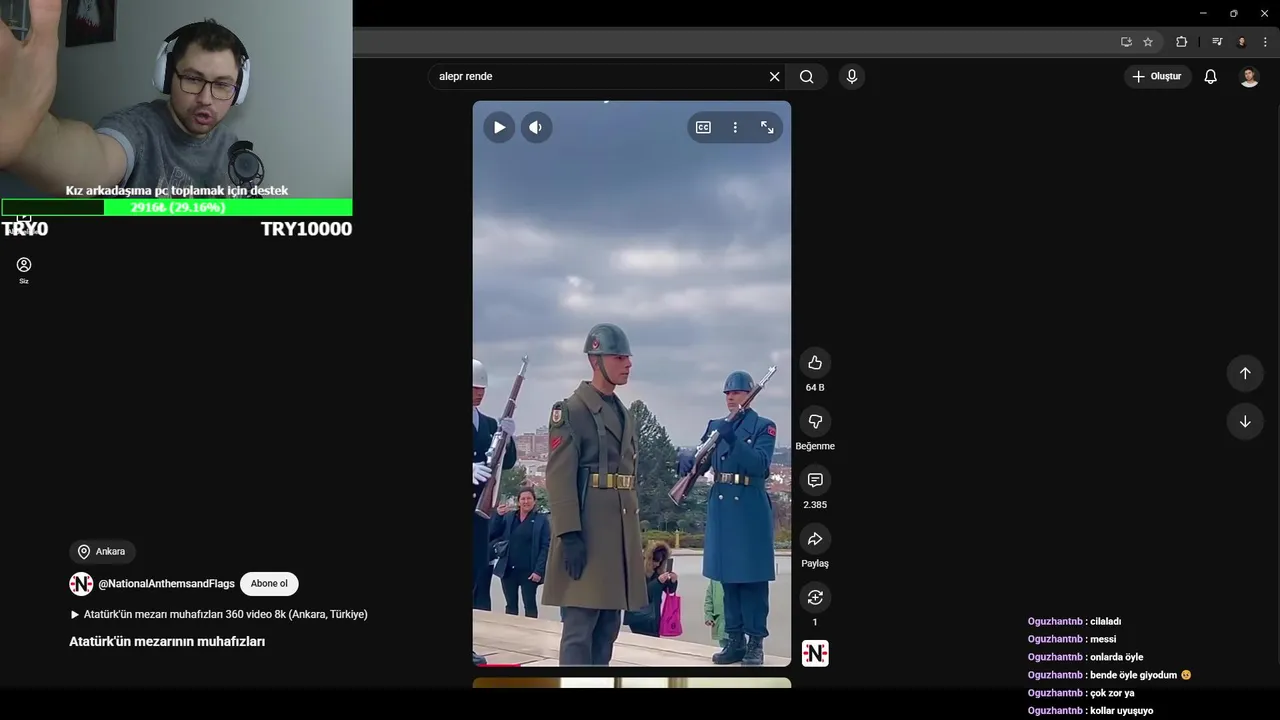Mute the Shorts video volume
The height and width of the screenshot is (720, 1280).
pos(536,127)
